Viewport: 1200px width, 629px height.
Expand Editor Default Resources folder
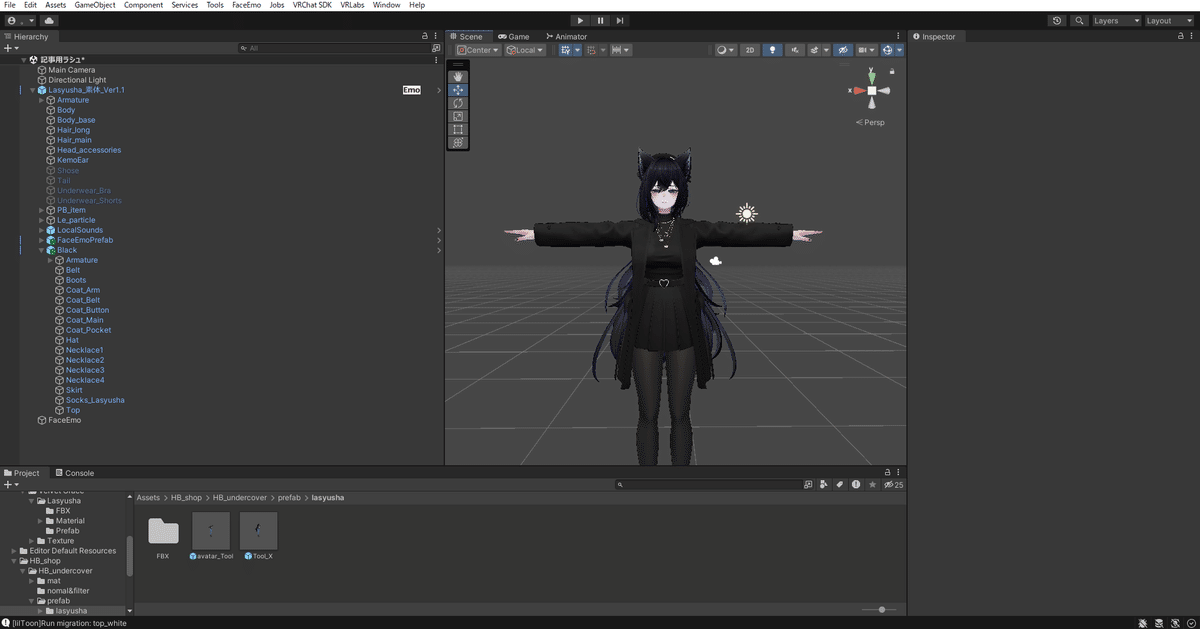pyautogui.click(x=14, y=551)
